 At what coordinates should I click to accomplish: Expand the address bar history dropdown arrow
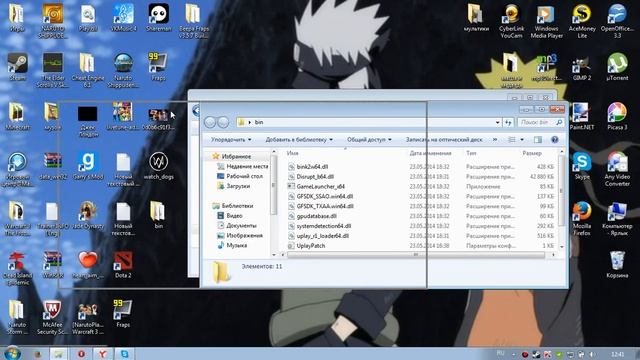pos(498,122)
